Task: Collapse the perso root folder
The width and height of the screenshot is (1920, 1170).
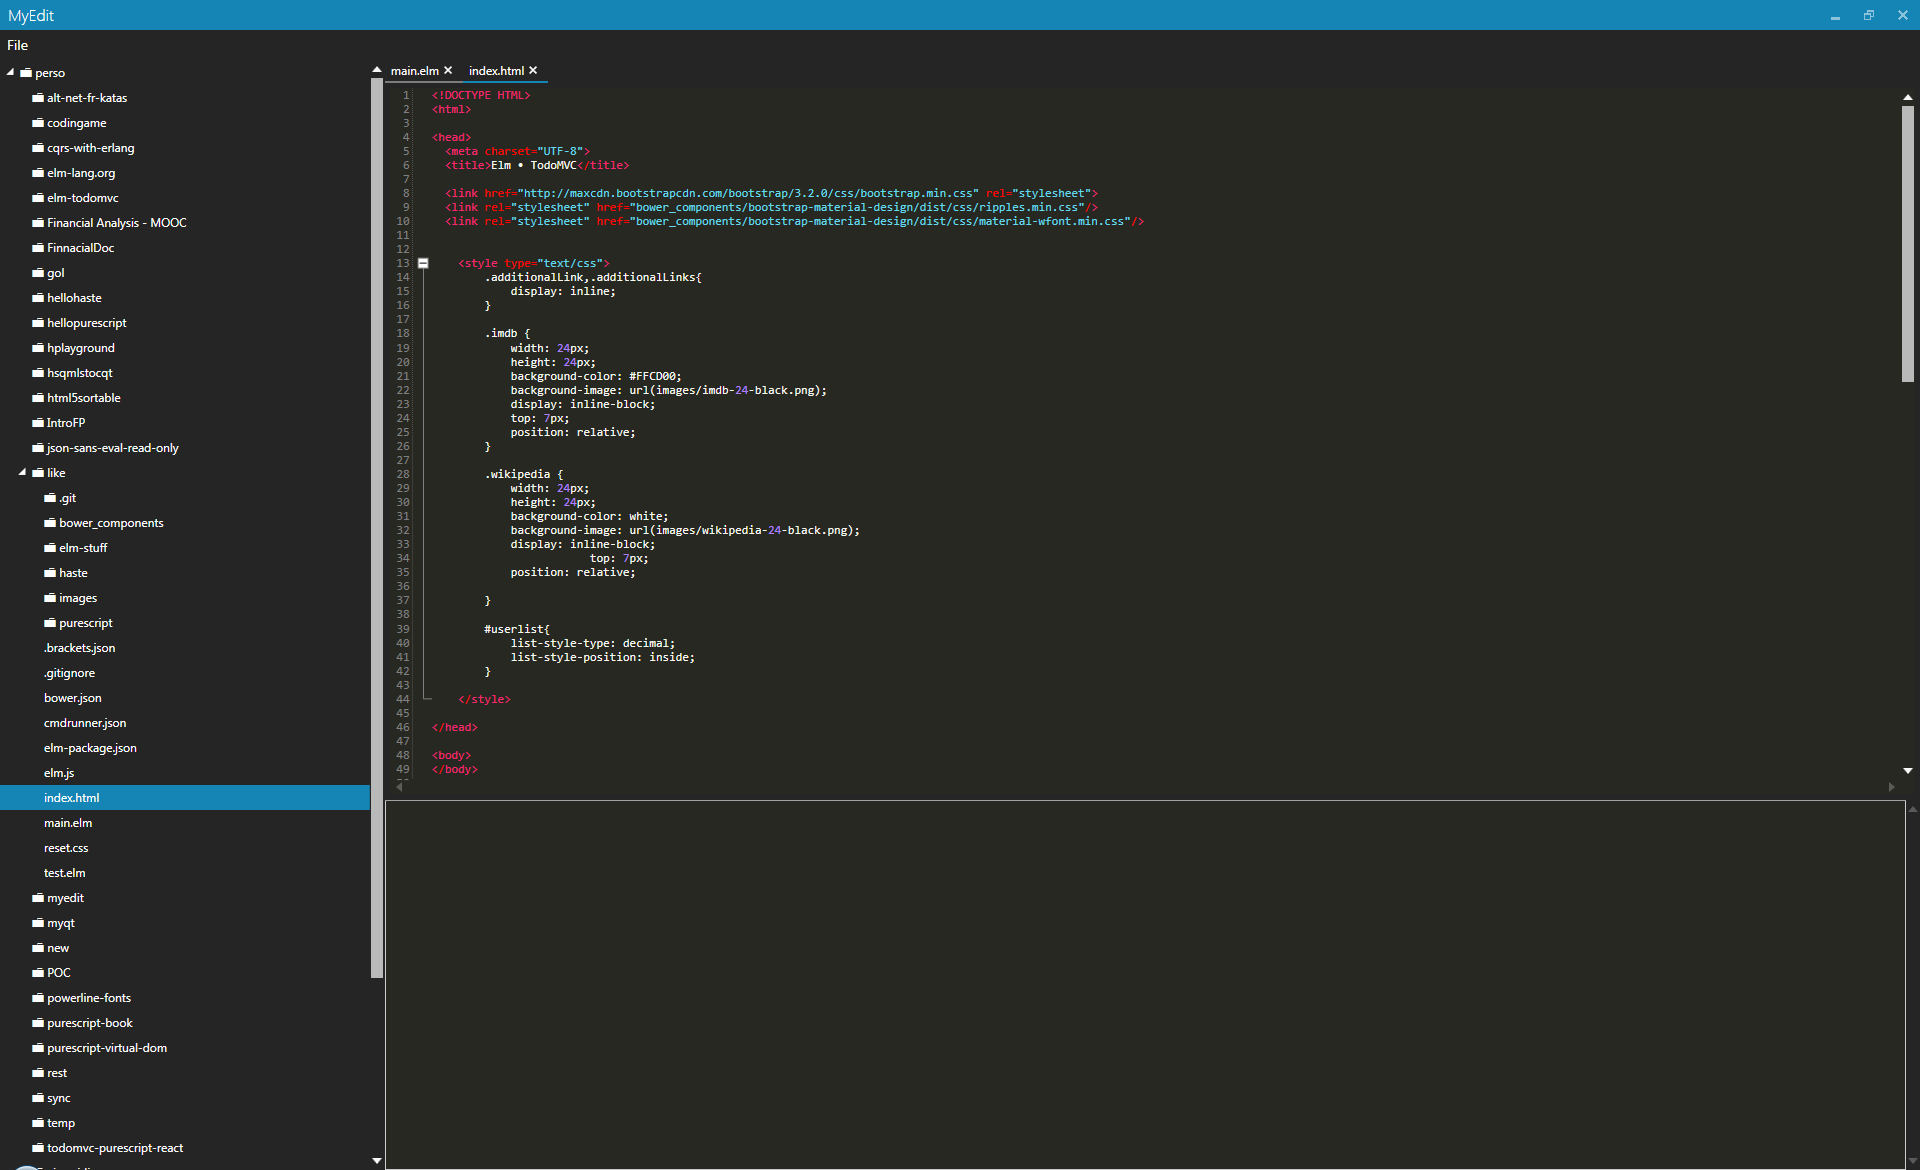Action: click(10, 72)
